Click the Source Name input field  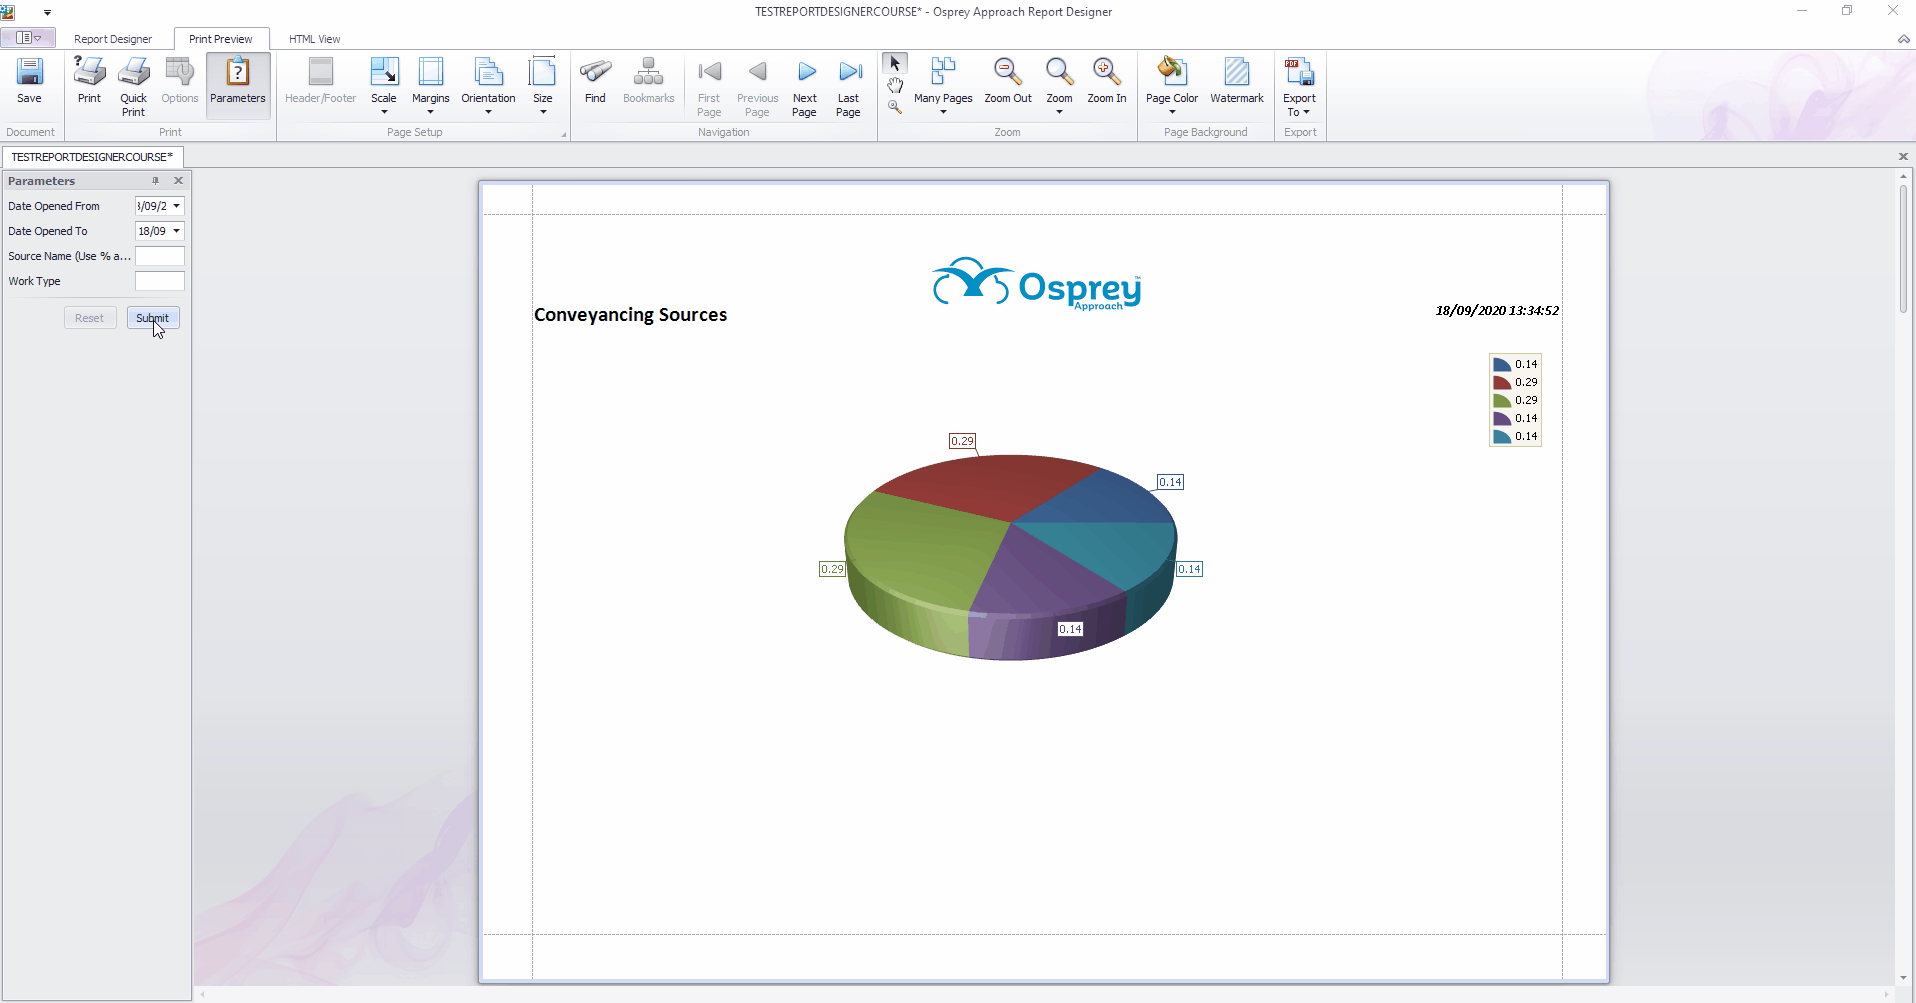(x=160, y=256)
